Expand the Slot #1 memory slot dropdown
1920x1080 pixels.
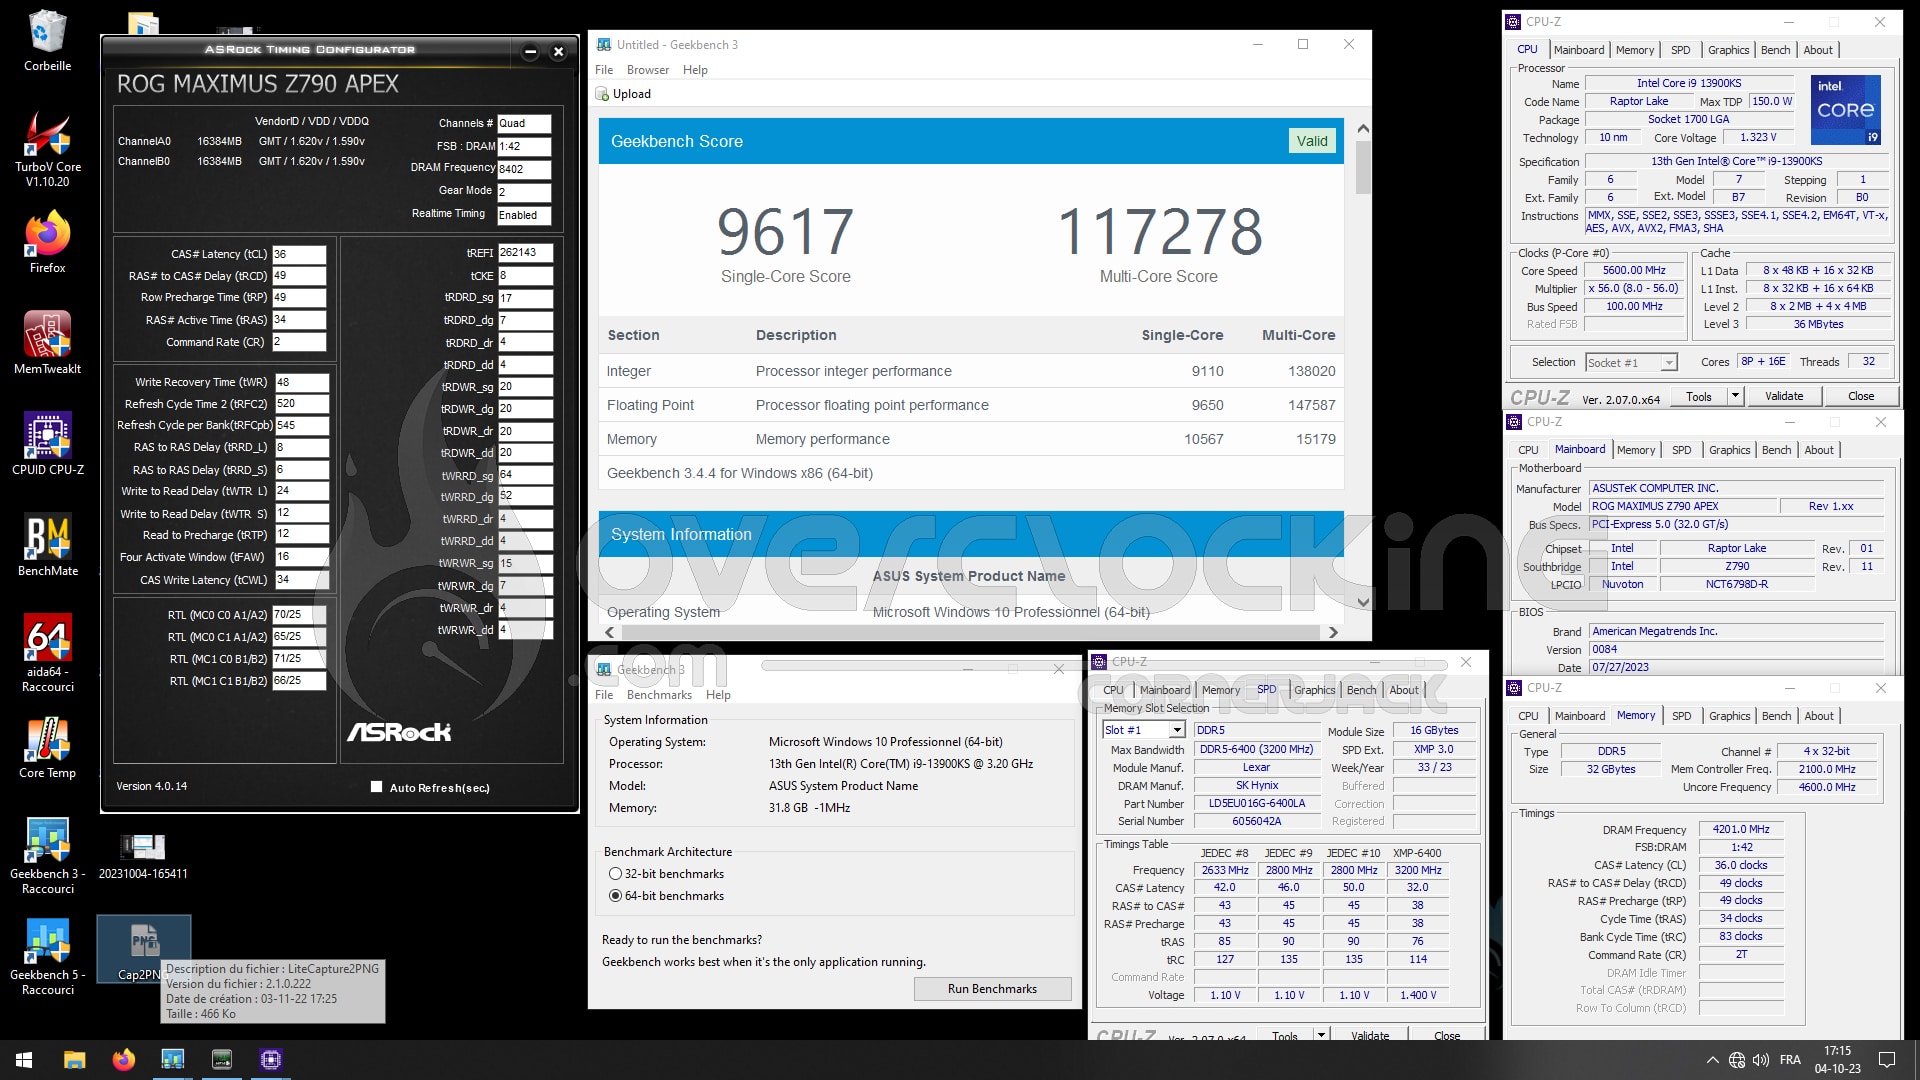[x=1143, y=730]
